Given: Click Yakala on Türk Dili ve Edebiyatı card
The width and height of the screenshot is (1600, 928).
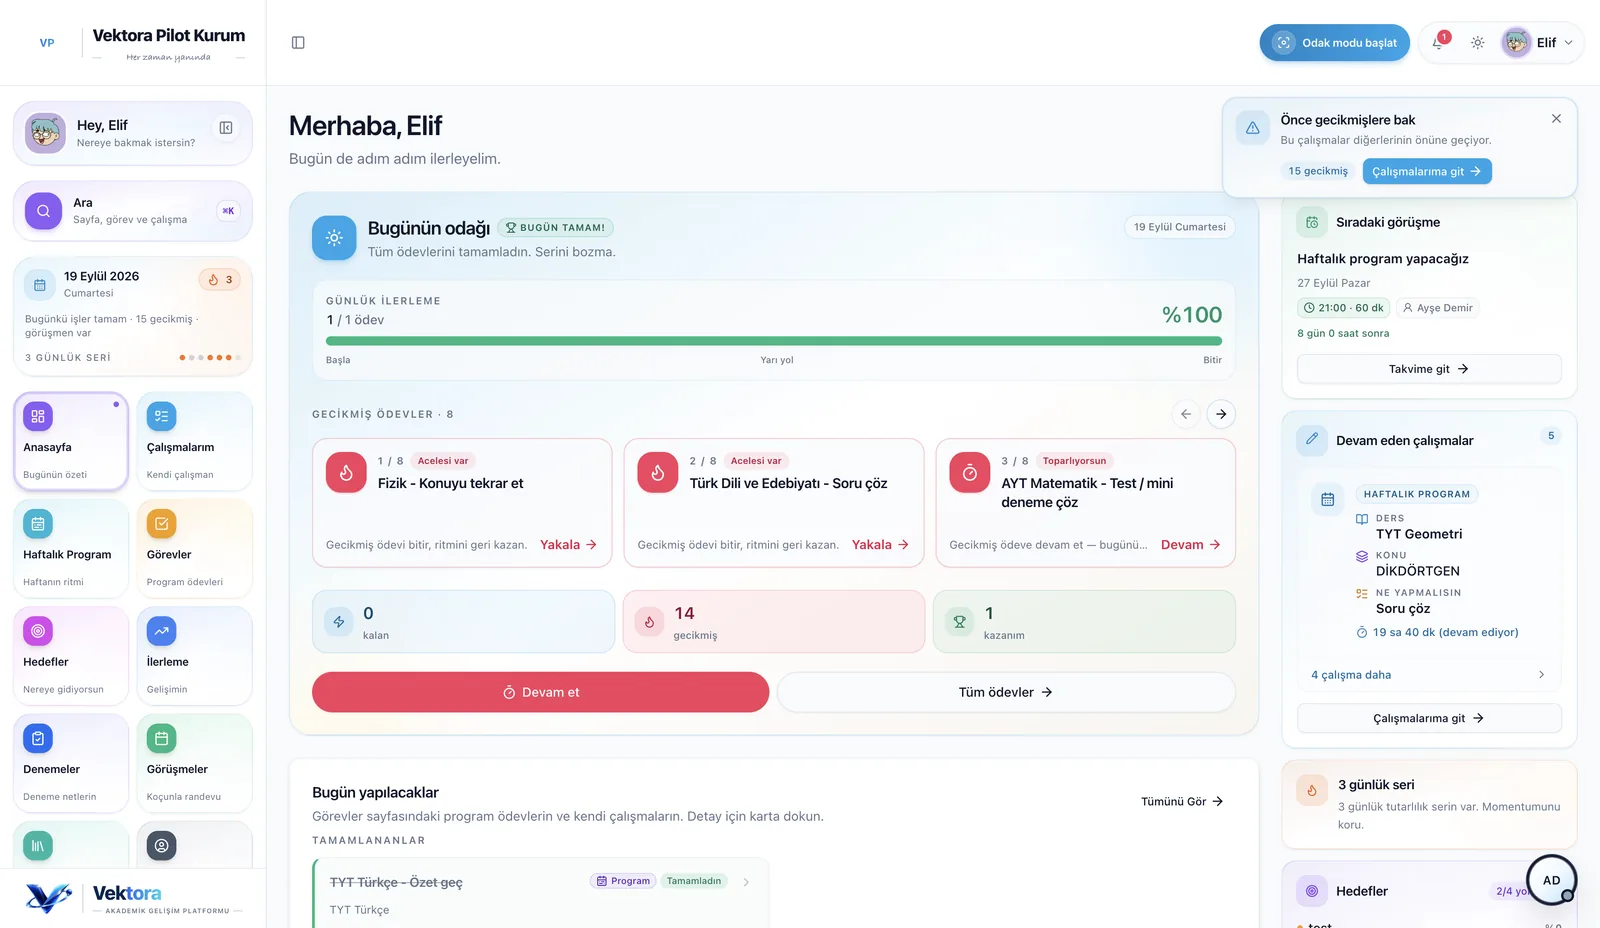Looking at the screenshot, I should pyautogui.click(x=880, y=545).
